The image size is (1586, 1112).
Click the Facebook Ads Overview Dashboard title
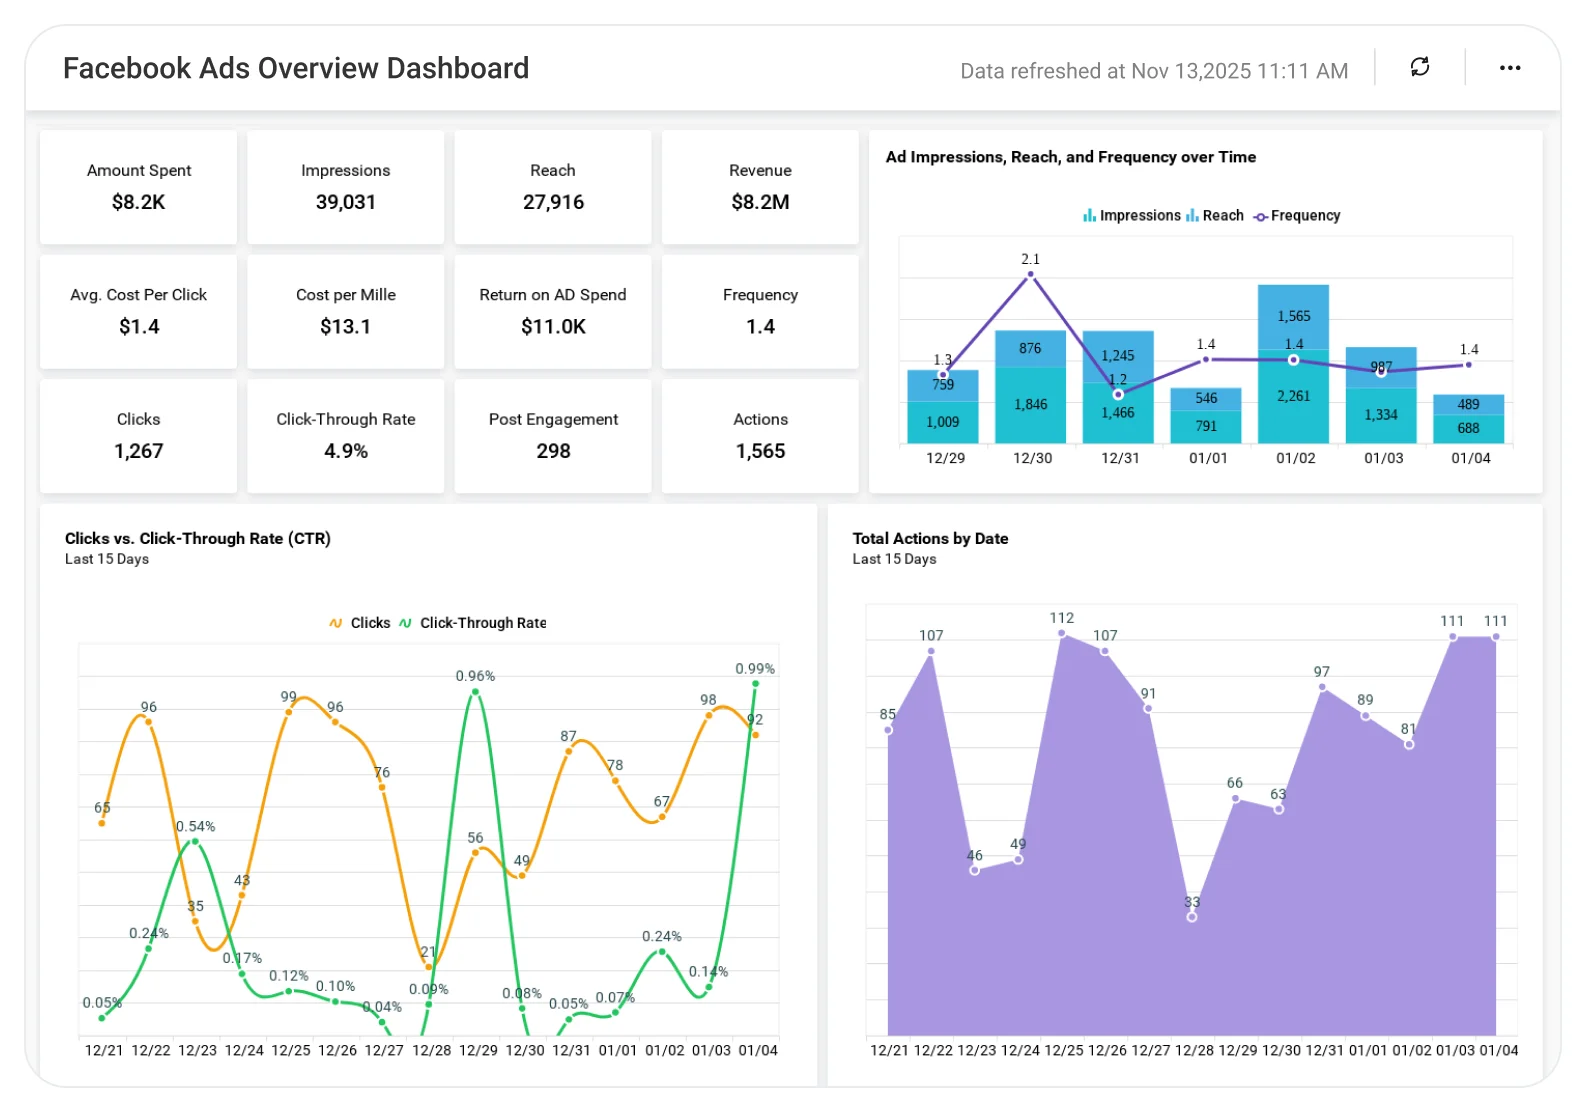[x=296, y=68]
